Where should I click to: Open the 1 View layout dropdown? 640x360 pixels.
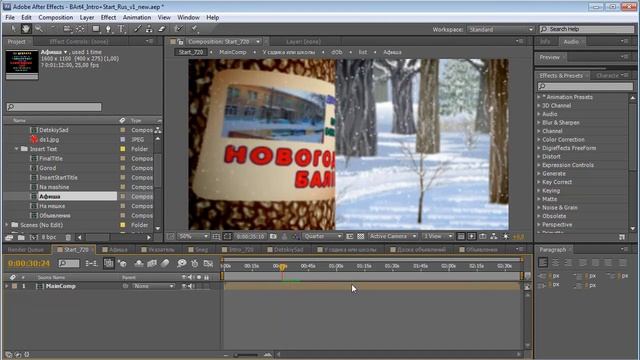click(x=438, y=236)
